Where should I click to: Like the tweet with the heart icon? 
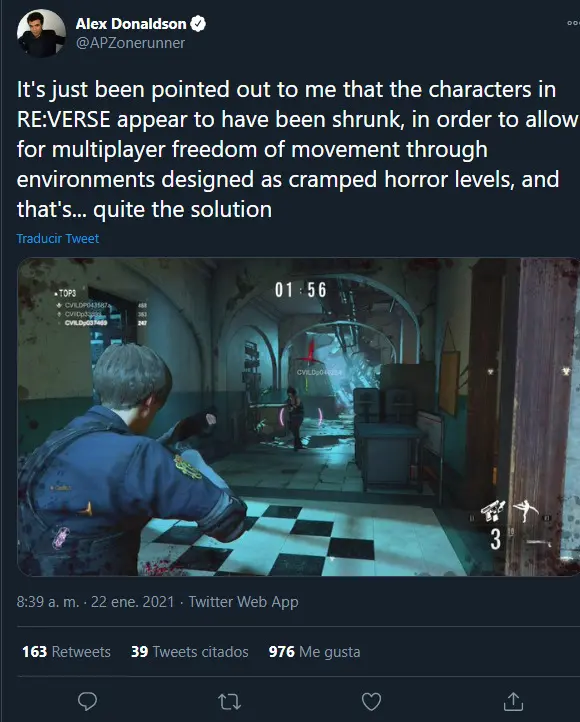click(x=371, y=702)
